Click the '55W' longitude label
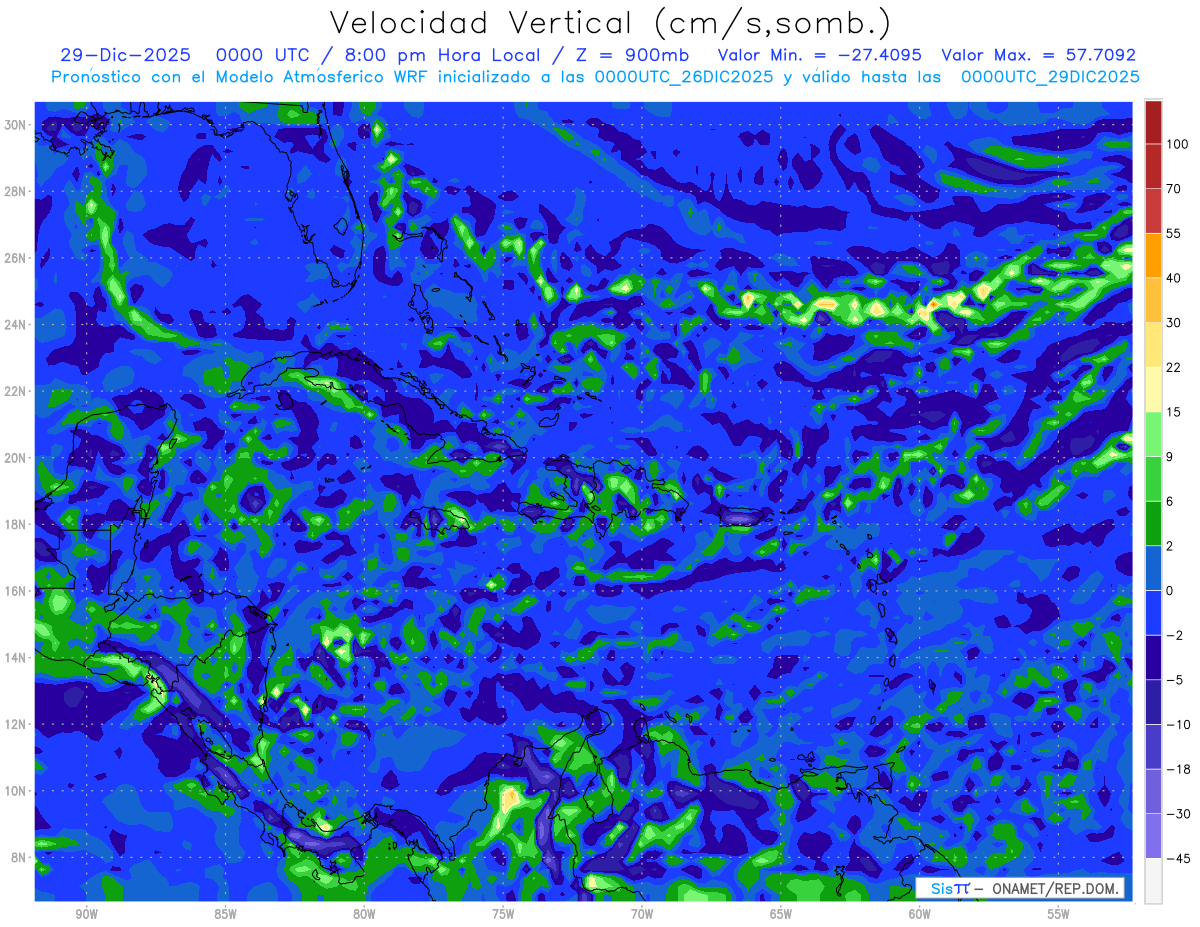Viewport: 1200px width, 927px height. pos(1058,915)
